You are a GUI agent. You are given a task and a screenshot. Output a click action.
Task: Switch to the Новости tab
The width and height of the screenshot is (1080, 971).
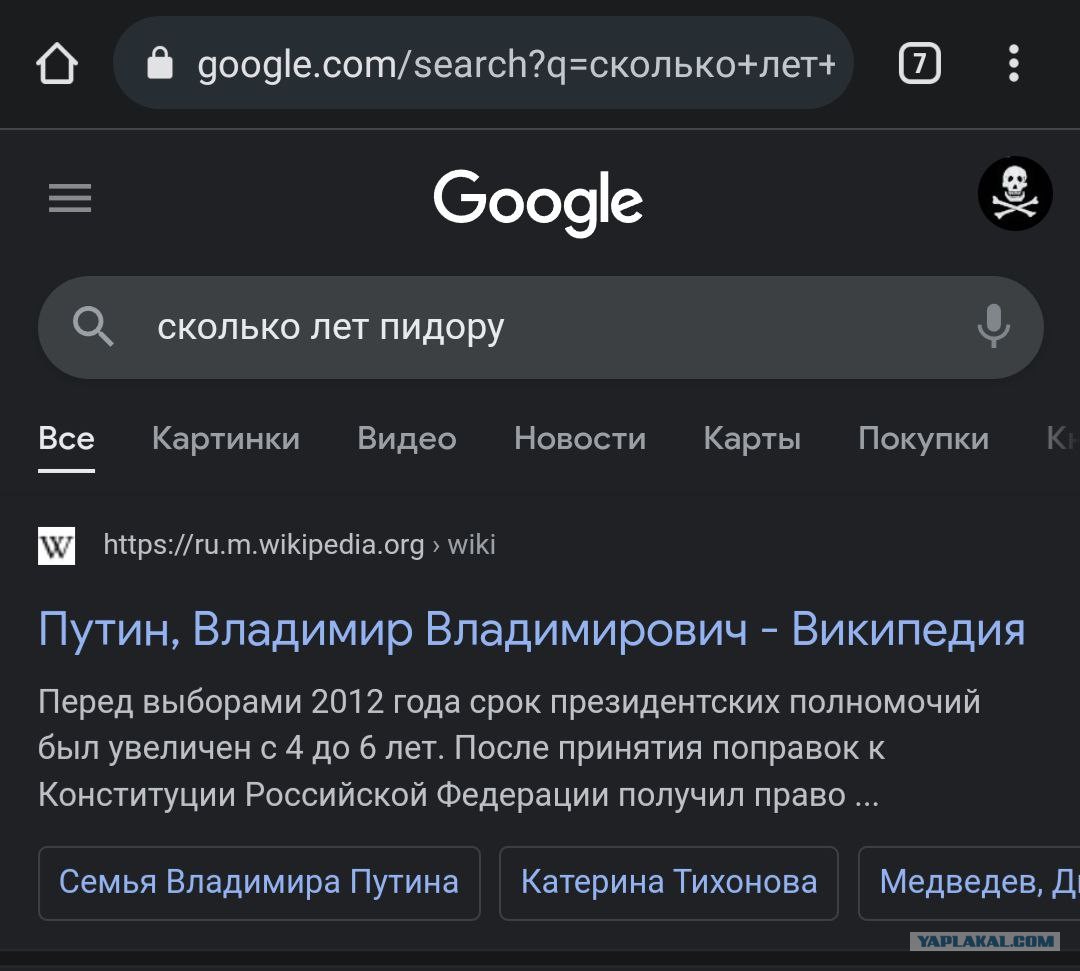point(580,439)
